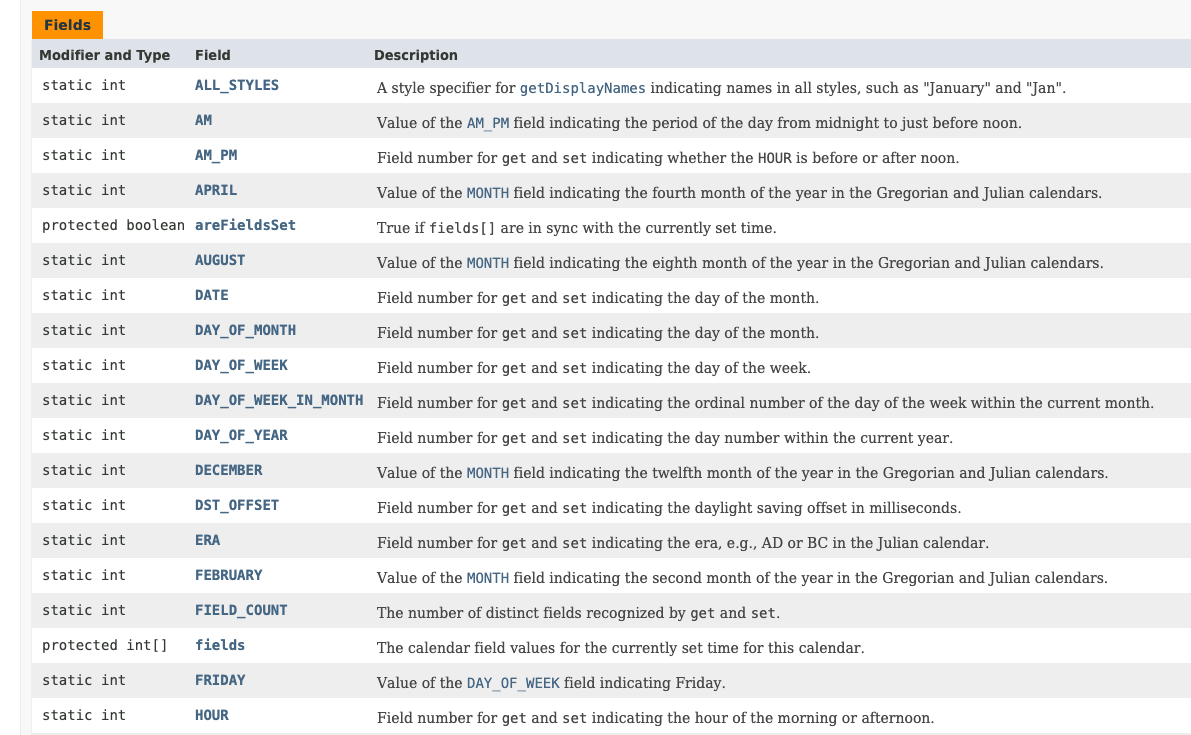
Task: Click the lowercase fields link in the Field column
Action: click(220, 645)
